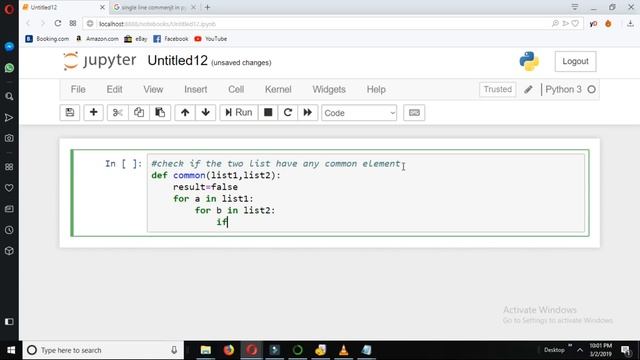Click the Python logo icon

[x=529, y=61]
